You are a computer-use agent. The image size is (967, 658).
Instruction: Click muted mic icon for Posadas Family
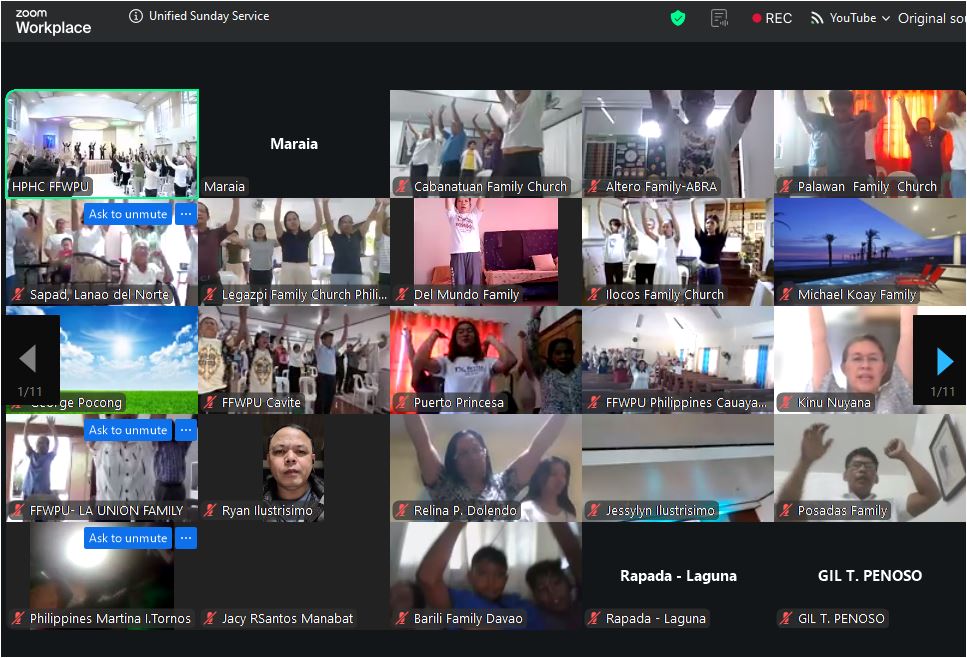[785, 511]
